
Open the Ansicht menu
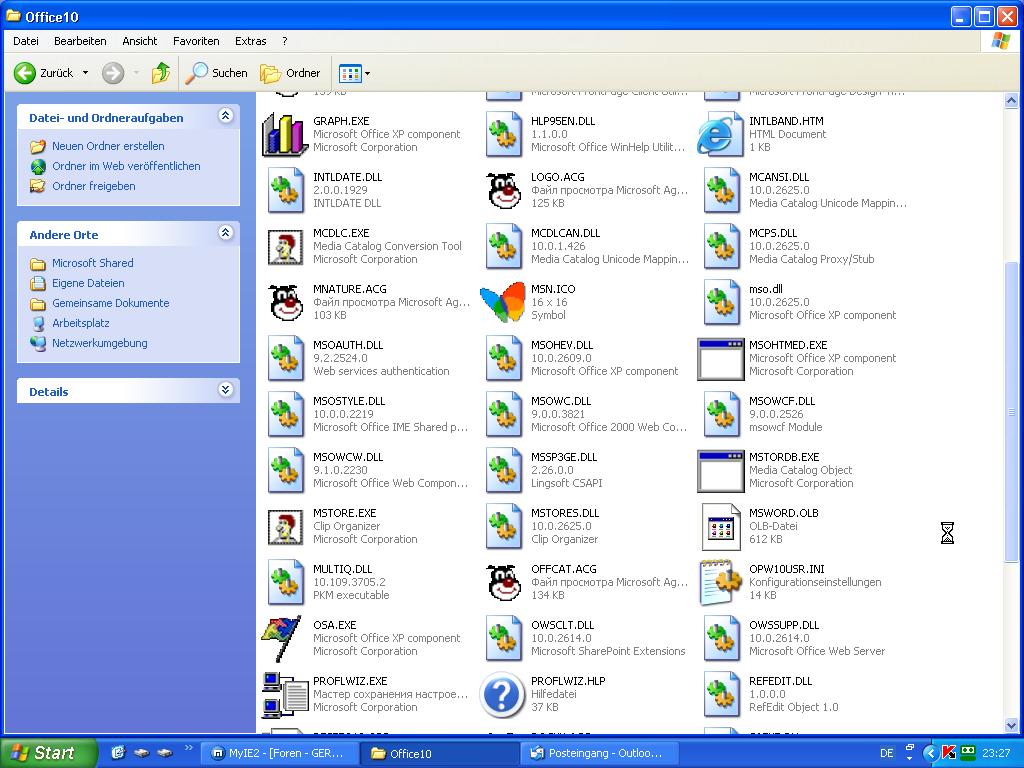[x=140, y=41]
